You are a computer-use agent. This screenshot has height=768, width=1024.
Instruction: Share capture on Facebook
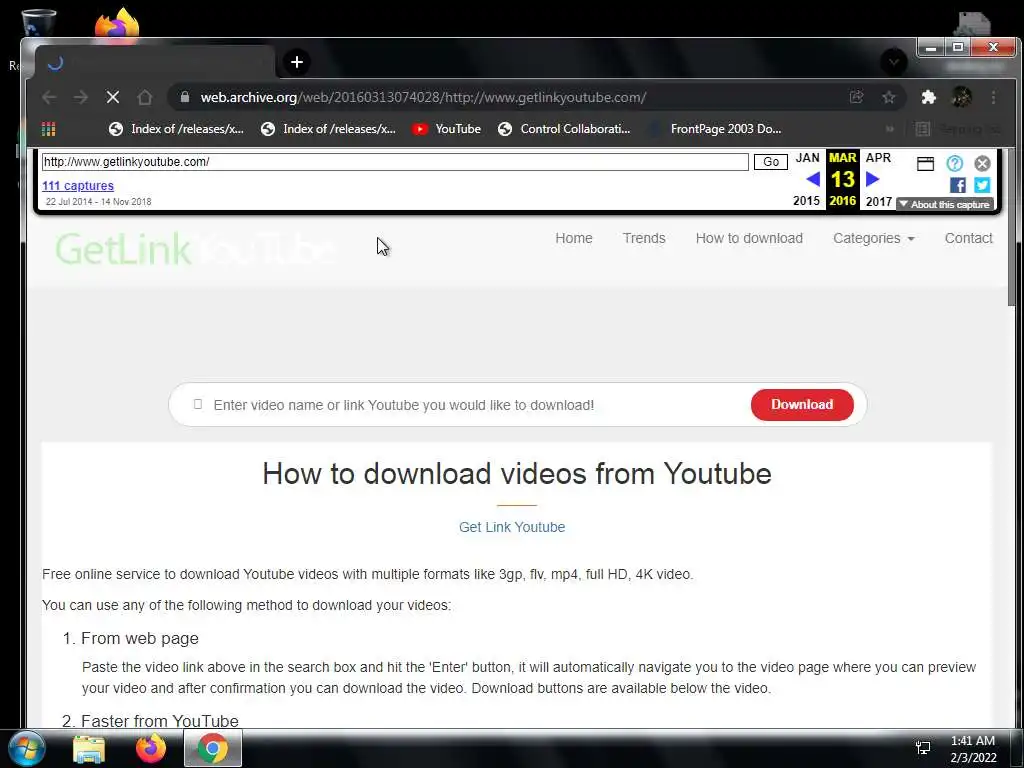click(x=957, y=185)
